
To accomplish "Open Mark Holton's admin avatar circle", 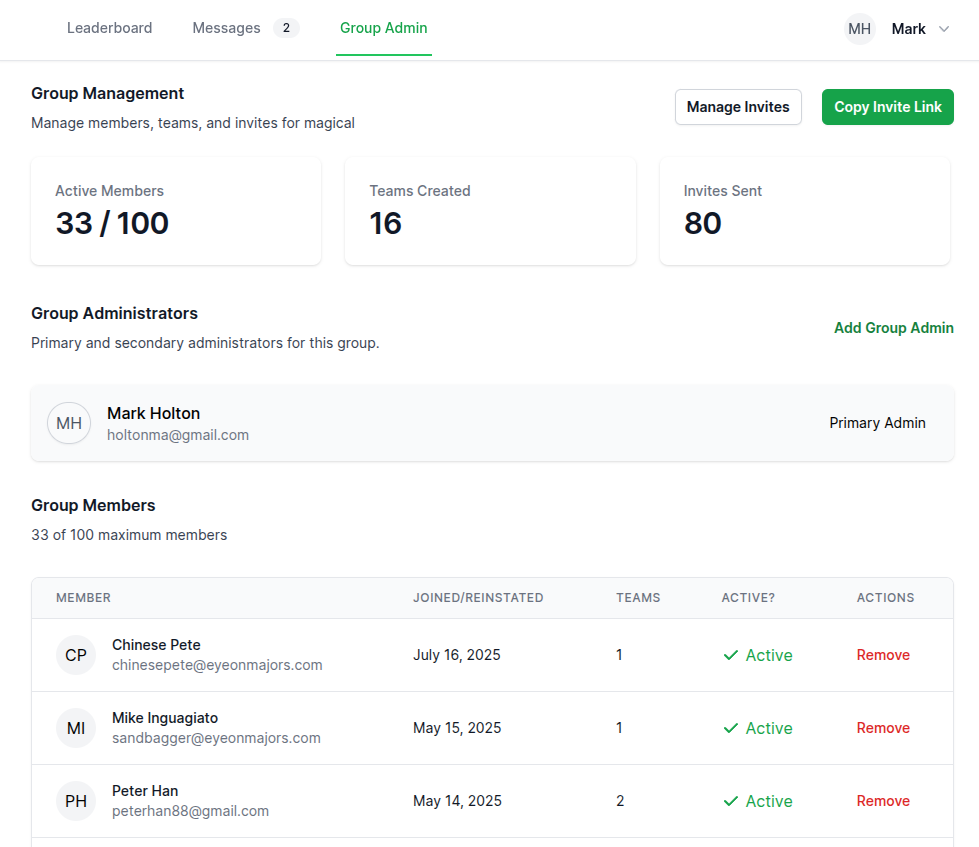I will point(68,423).
